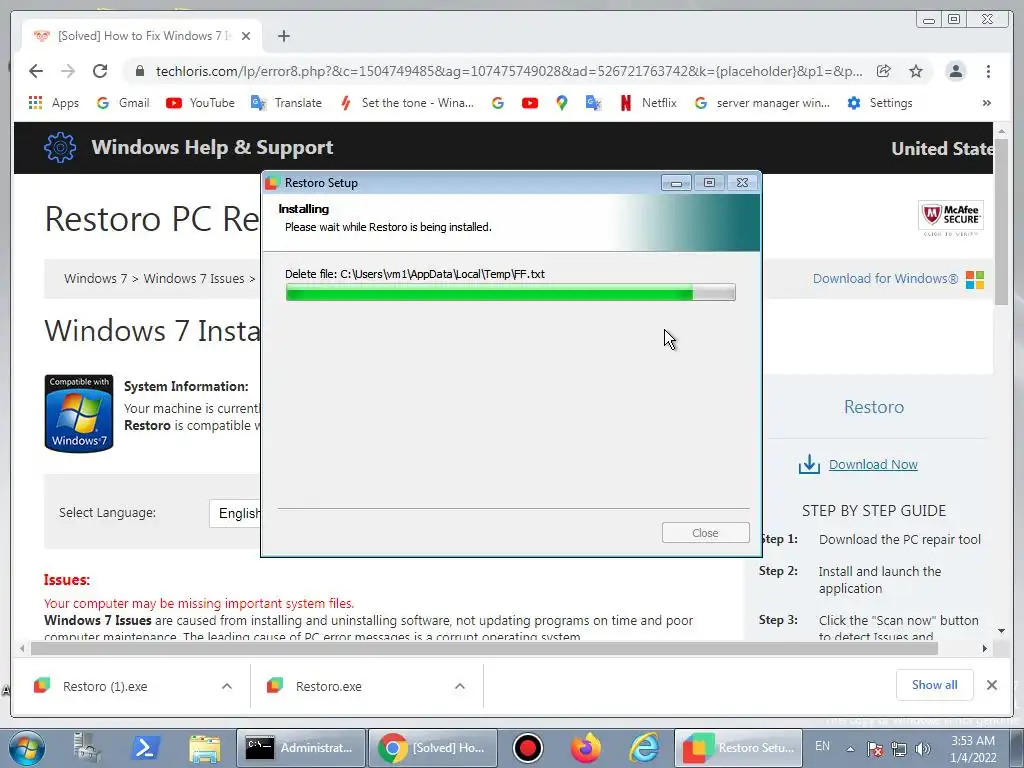Open Server Manager from the taskbar

click(86, 748)
